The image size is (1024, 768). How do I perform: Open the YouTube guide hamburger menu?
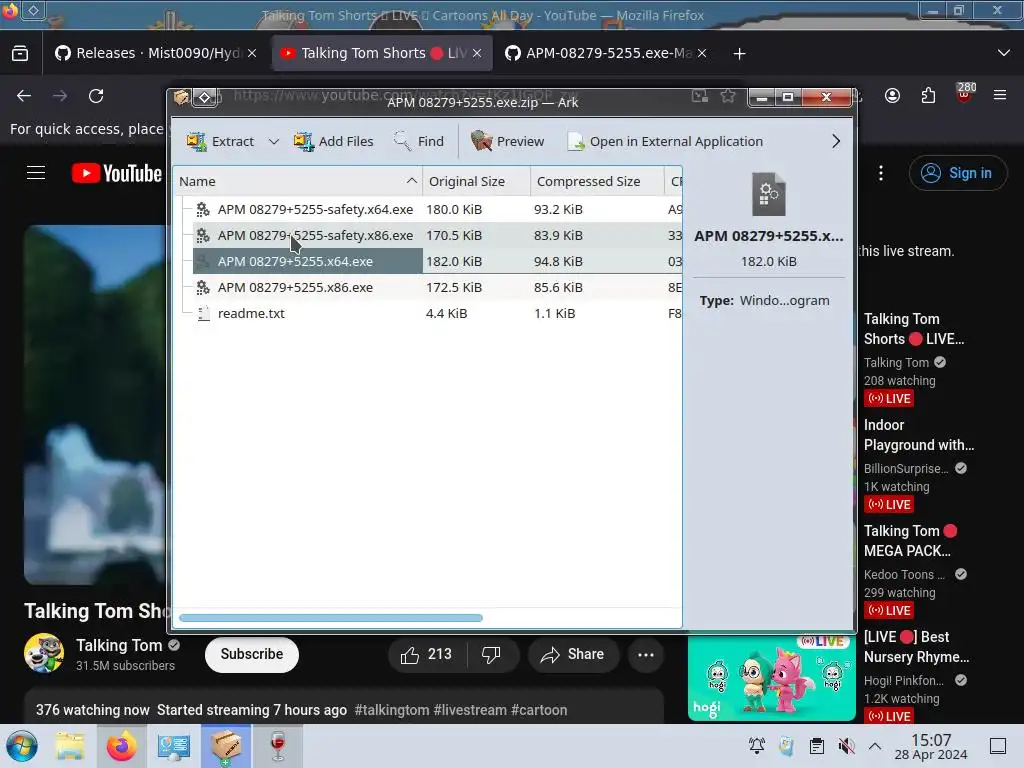coord(36,173)
